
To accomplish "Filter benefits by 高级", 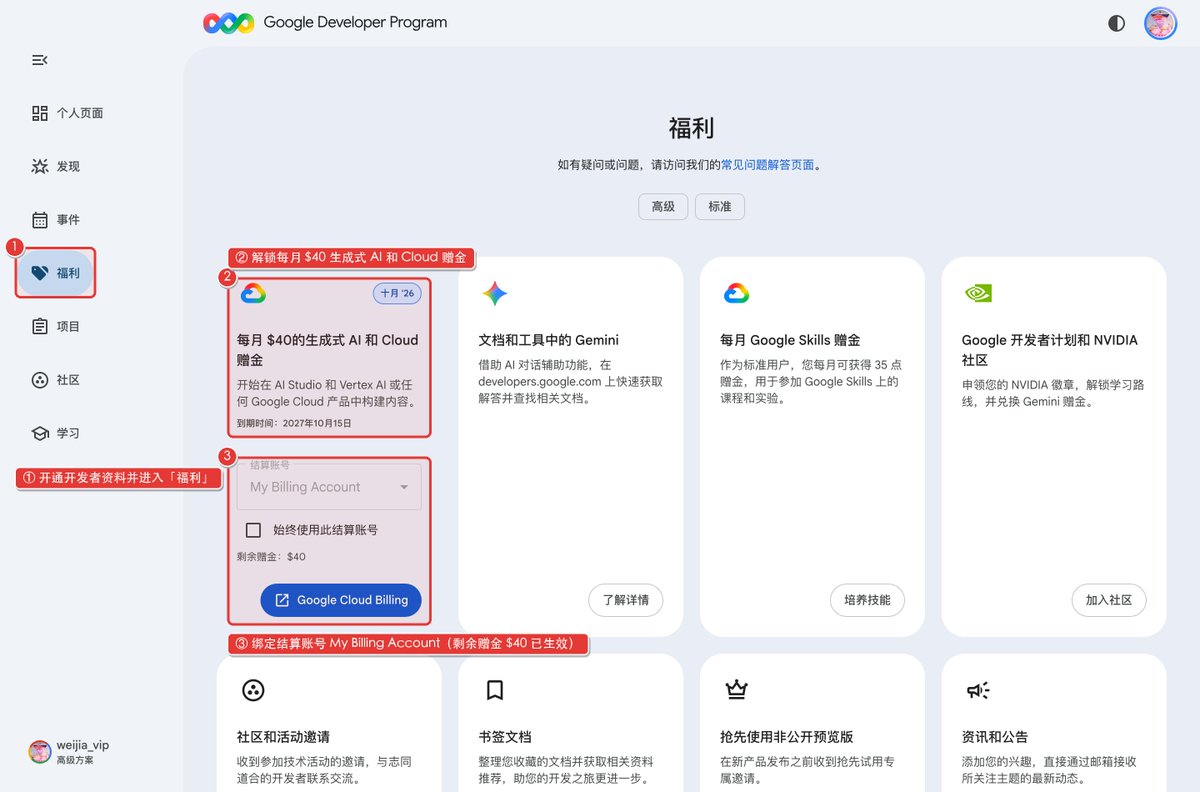I will click(x=663, y=207).
